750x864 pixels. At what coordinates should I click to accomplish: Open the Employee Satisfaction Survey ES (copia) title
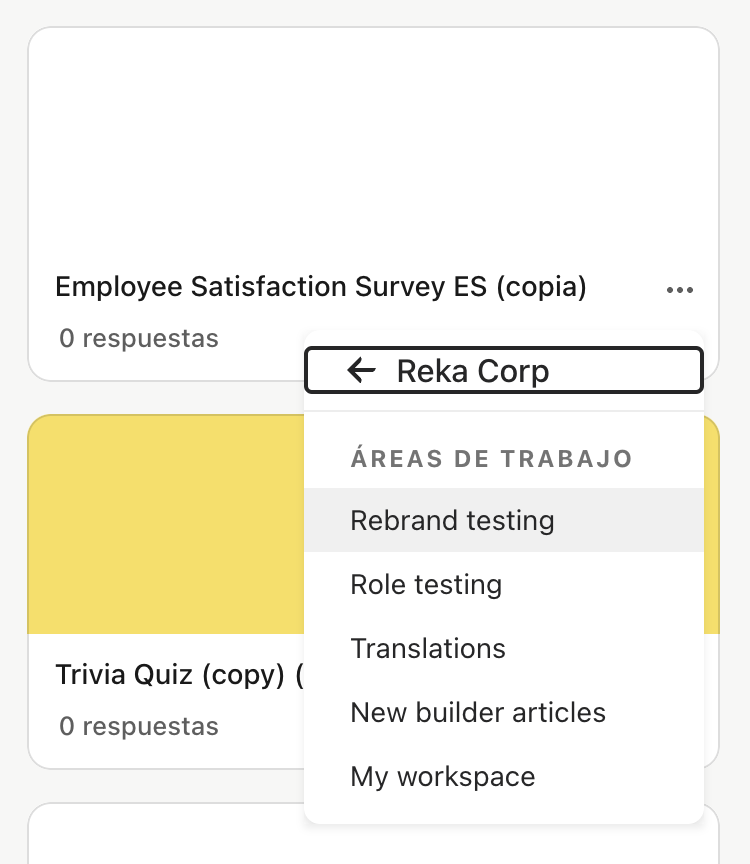coord(320,287)
